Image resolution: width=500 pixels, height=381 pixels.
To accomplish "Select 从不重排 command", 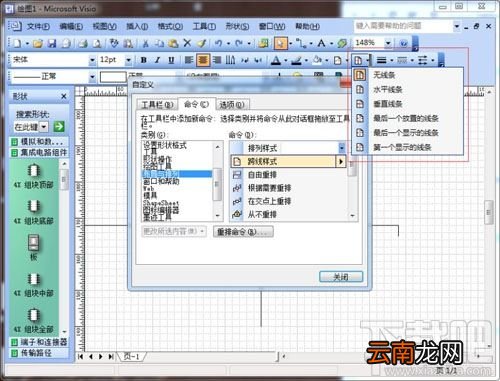I will pyautogui.click(x=289, y=214).
